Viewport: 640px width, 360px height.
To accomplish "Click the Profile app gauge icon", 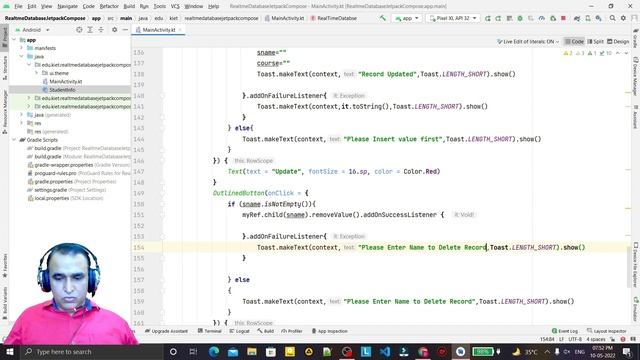I will click(x=542, y=18).
